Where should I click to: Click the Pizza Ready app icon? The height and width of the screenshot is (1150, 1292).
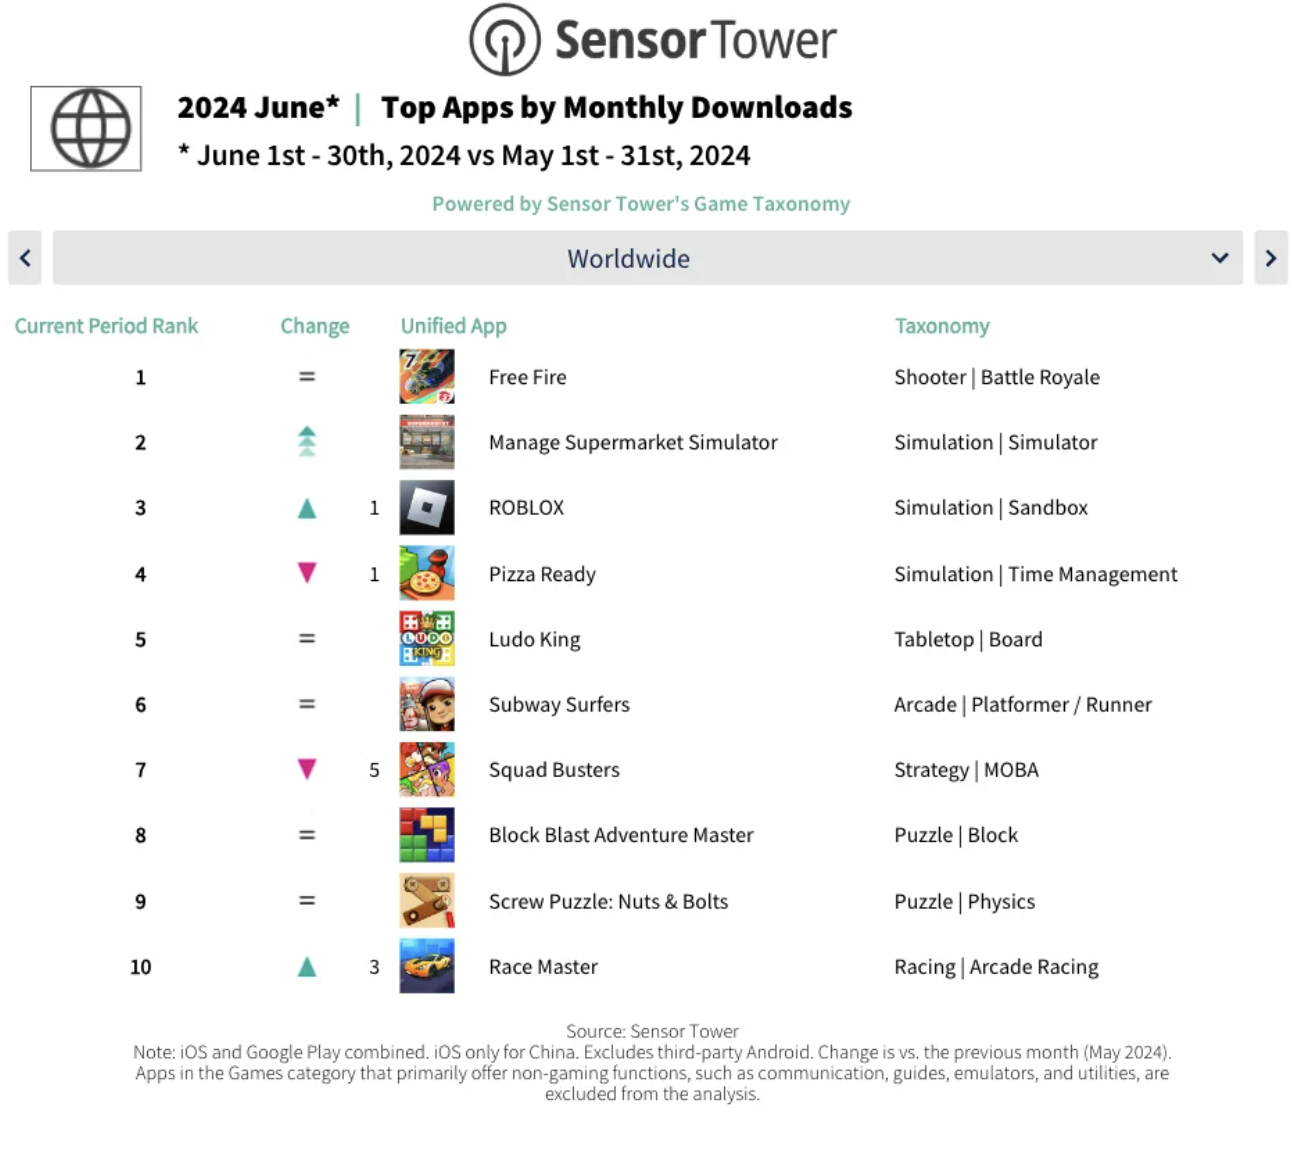click(x=426, y=574)
